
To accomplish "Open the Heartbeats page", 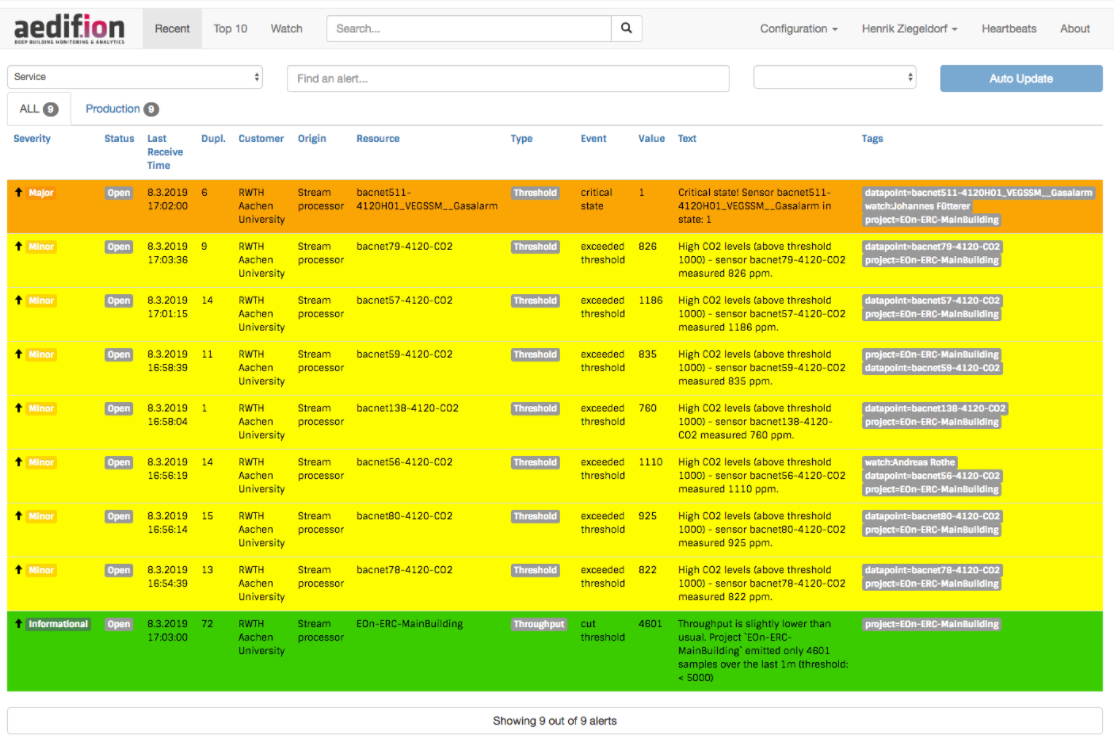I will pos(1008,29).
